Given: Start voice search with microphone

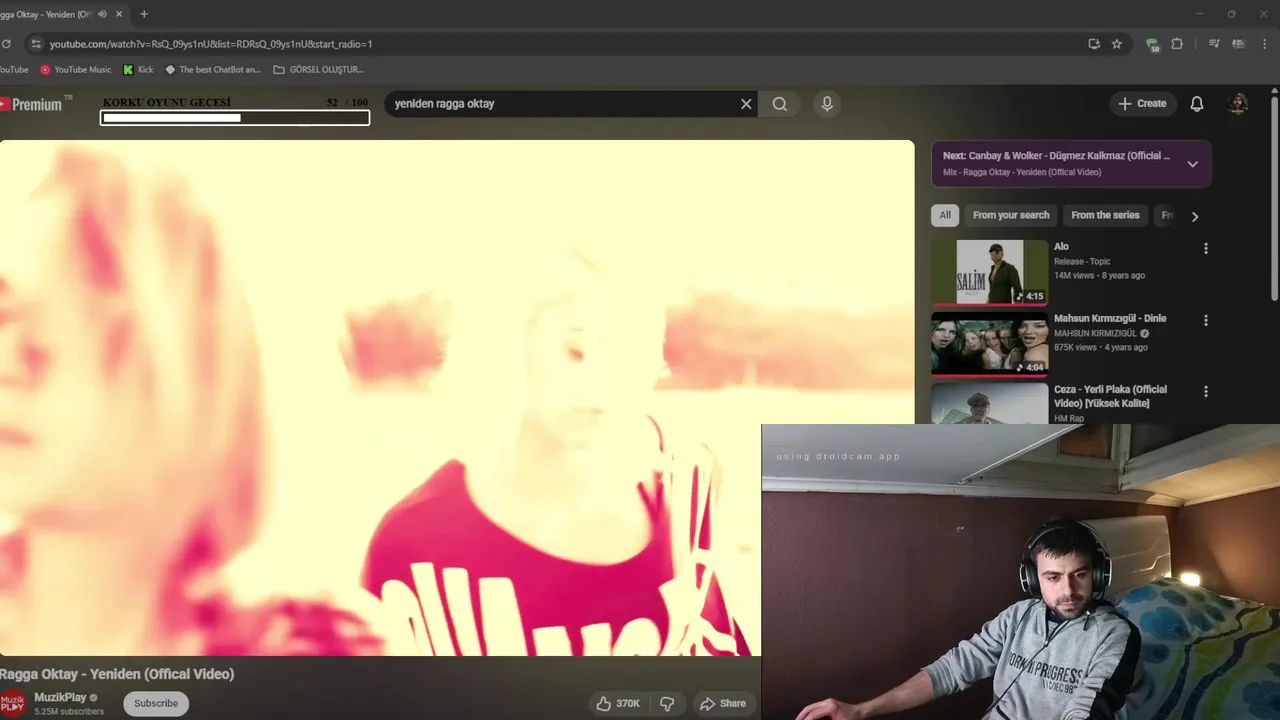Looking at the screenshot, I should (x=826, y=104).
